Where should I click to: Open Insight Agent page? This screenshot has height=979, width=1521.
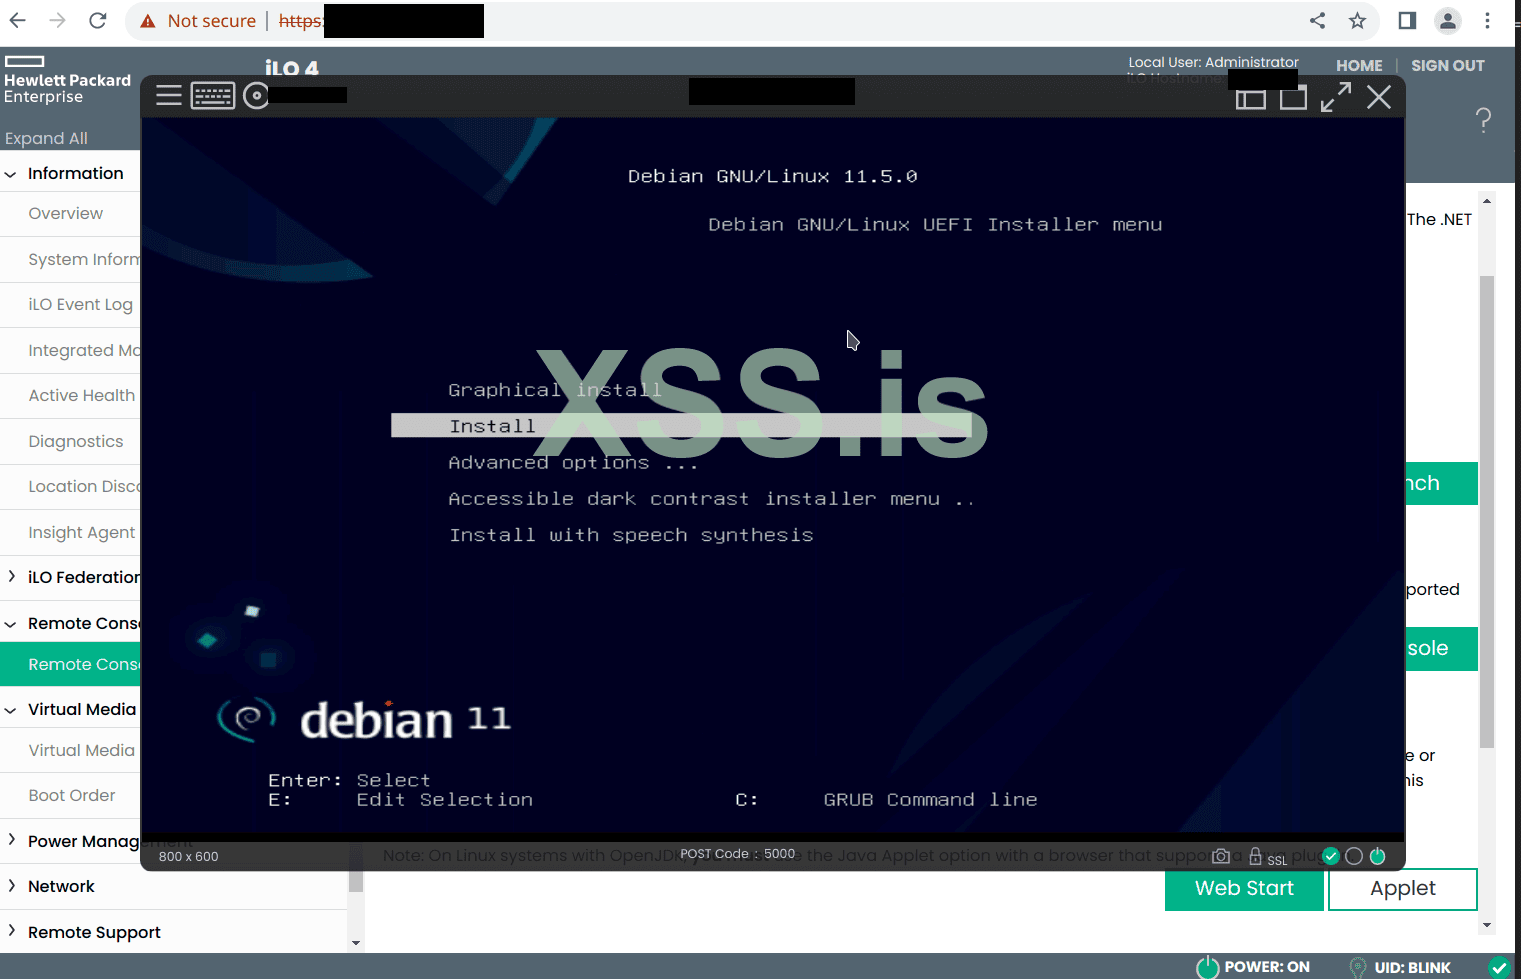click(81, 532)
